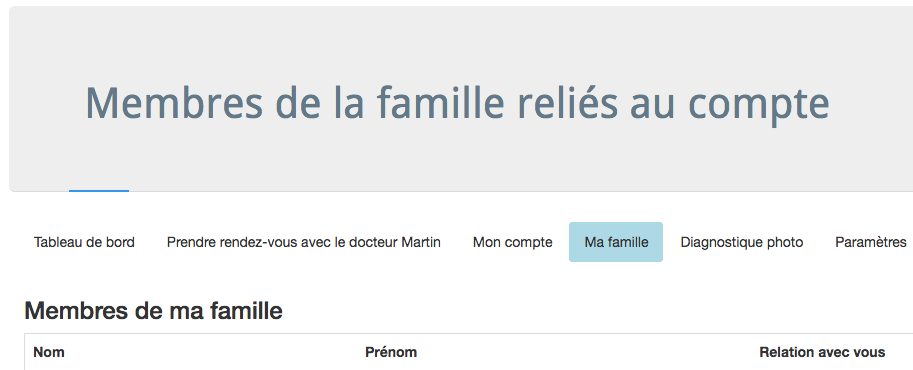Click the empty gray banner area above the title
Screen dimensions: 913x370
pos(461,41)
